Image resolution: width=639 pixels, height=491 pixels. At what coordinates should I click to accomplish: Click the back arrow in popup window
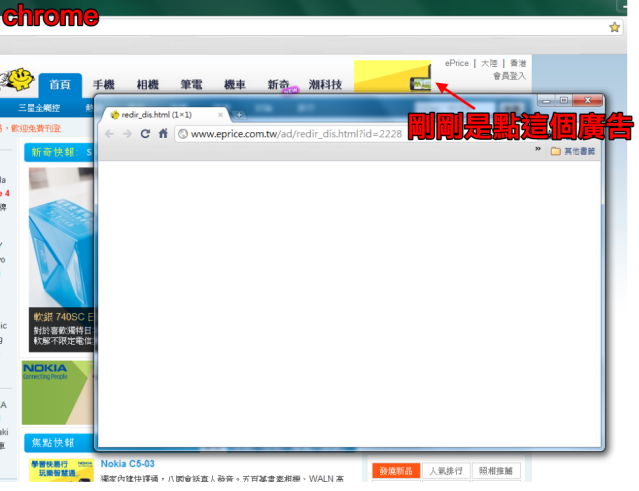click(109, 134)
